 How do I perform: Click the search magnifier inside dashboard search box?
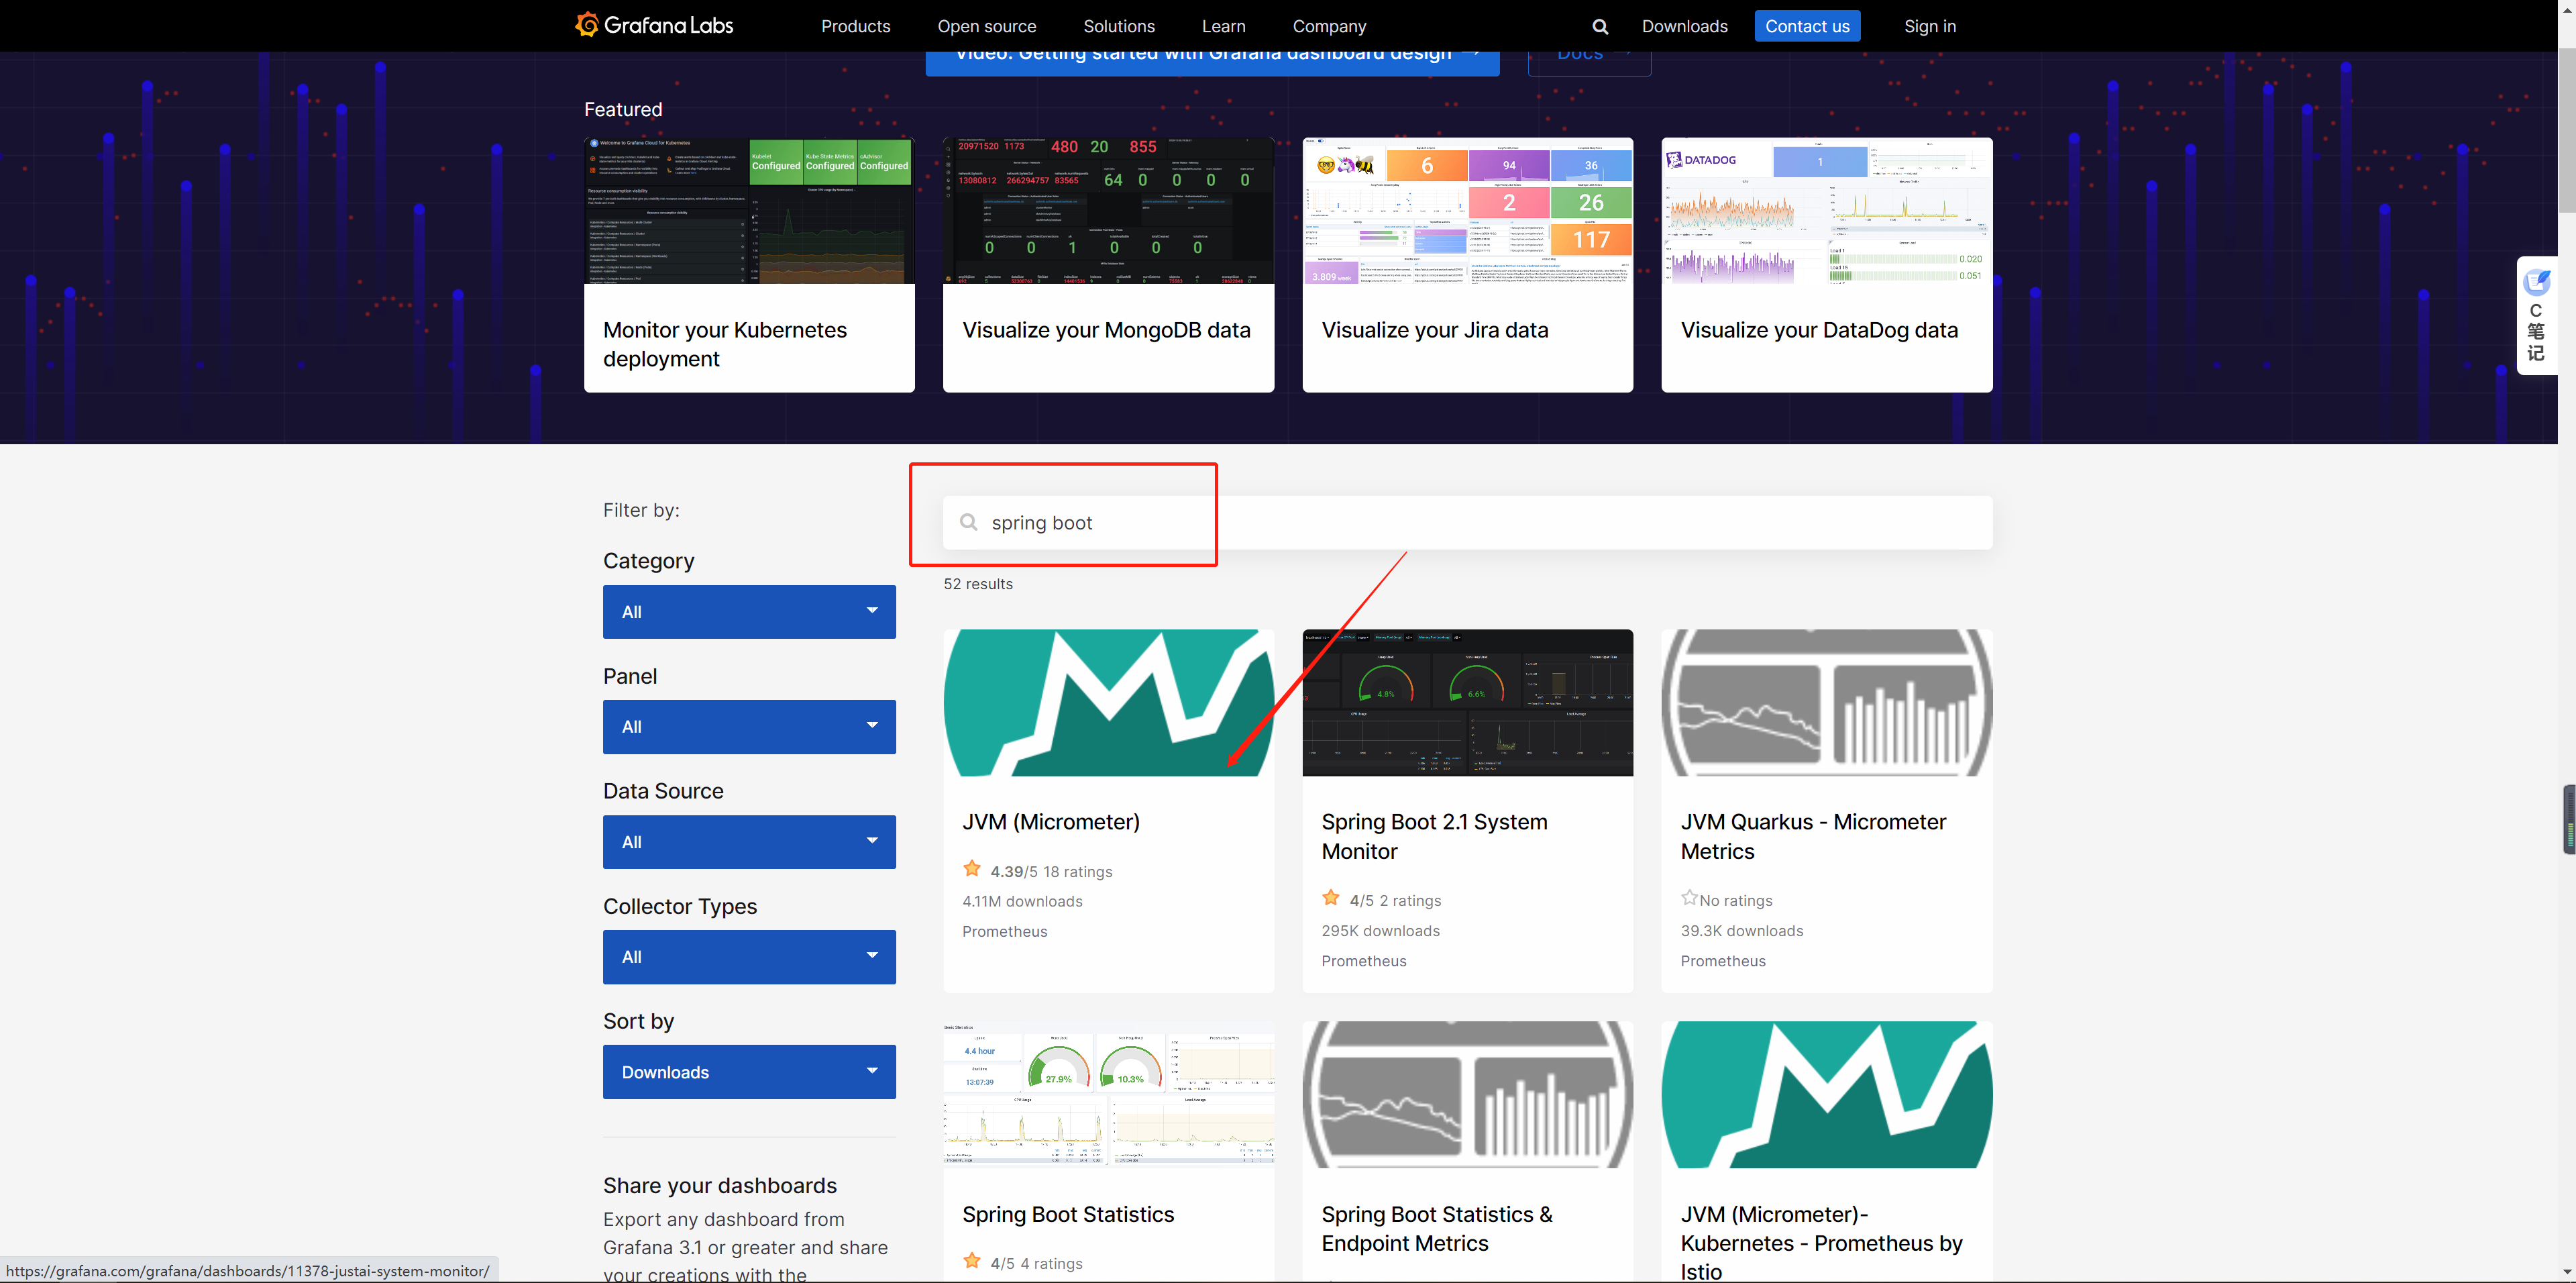pos(968,522)
